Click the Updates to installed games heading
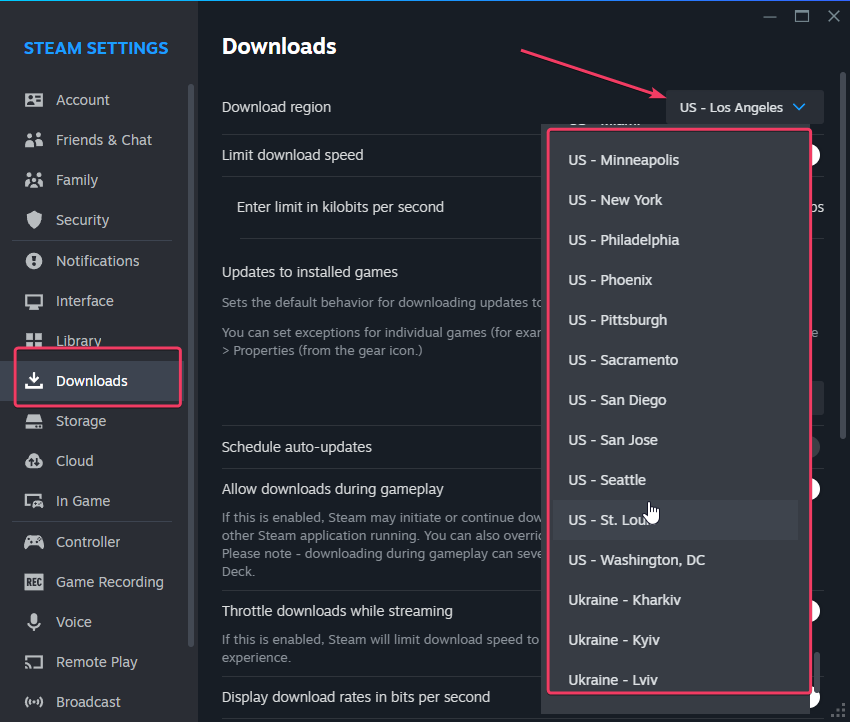Viewport: 850px width, 722px height. pyautogui.click(x=310, y=272)
